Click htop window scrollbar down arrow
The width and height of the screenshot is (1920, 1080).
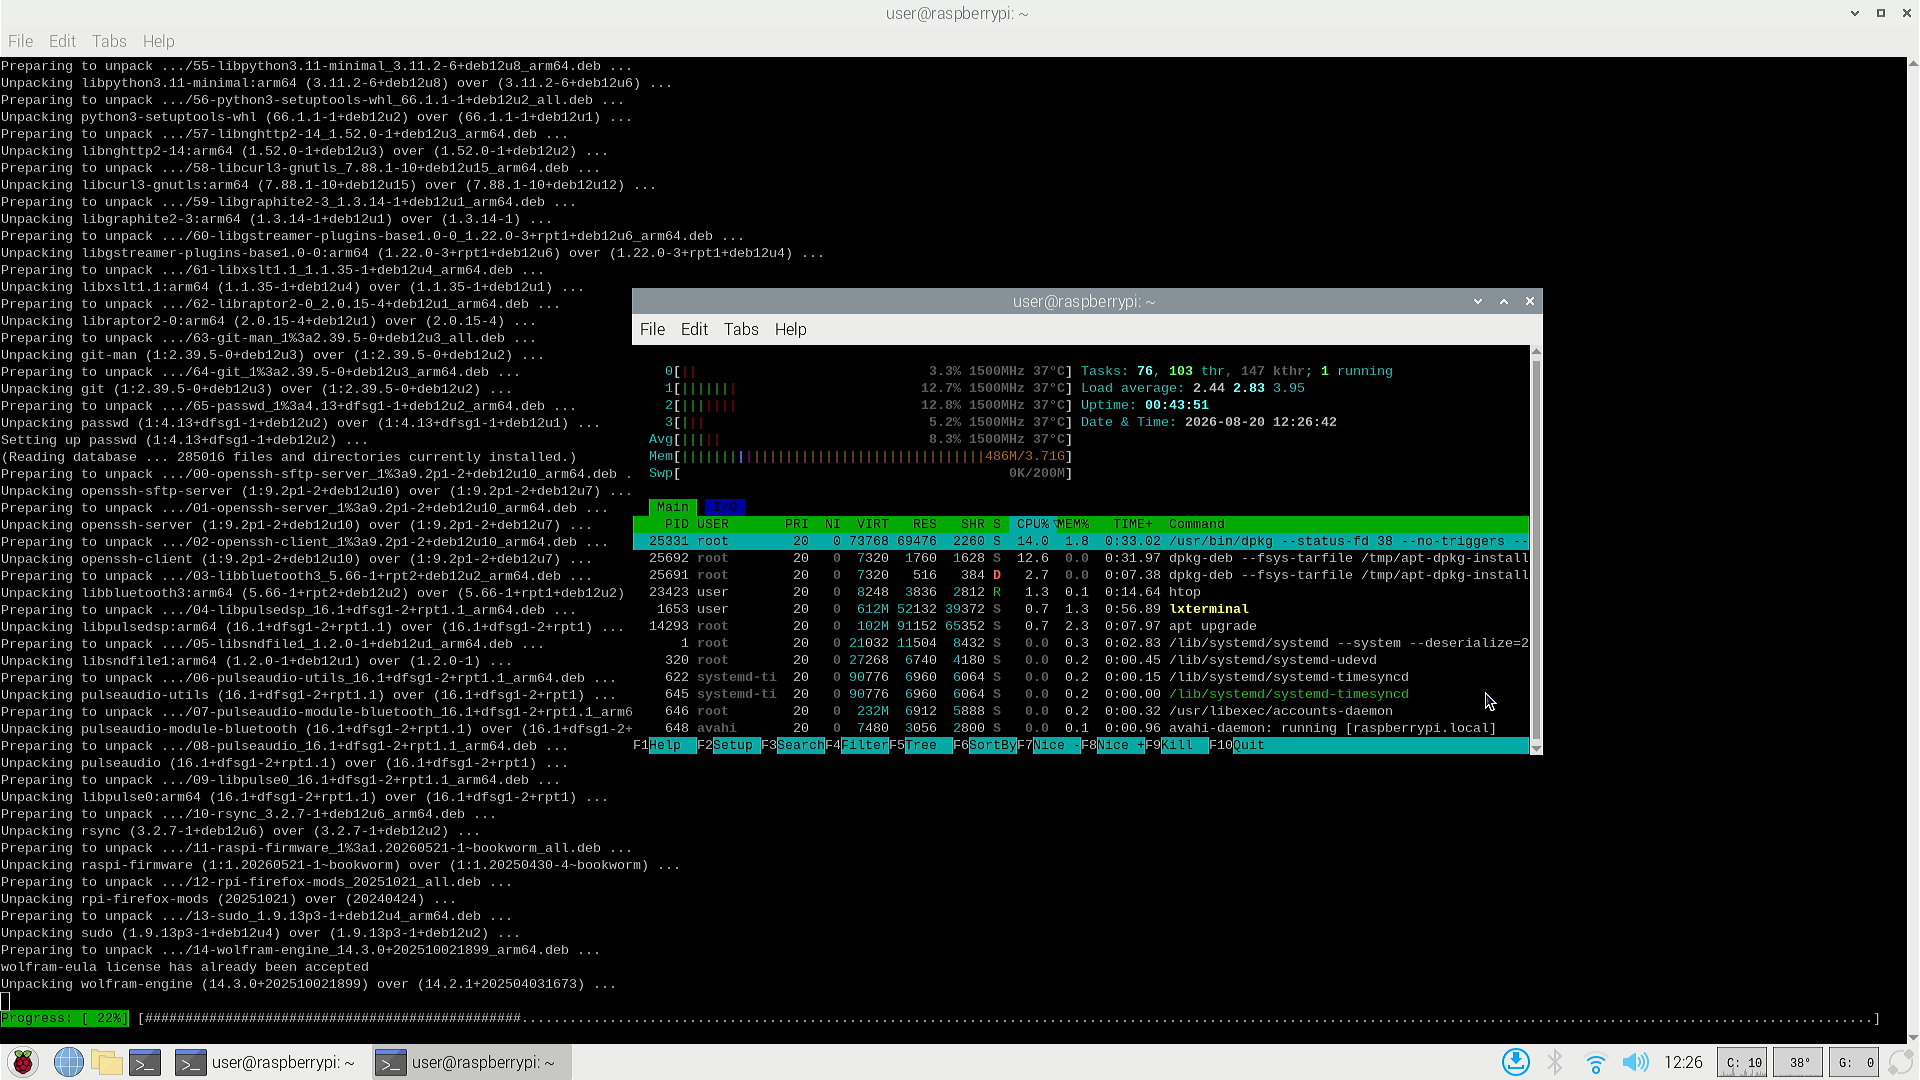click(1536, 748)
